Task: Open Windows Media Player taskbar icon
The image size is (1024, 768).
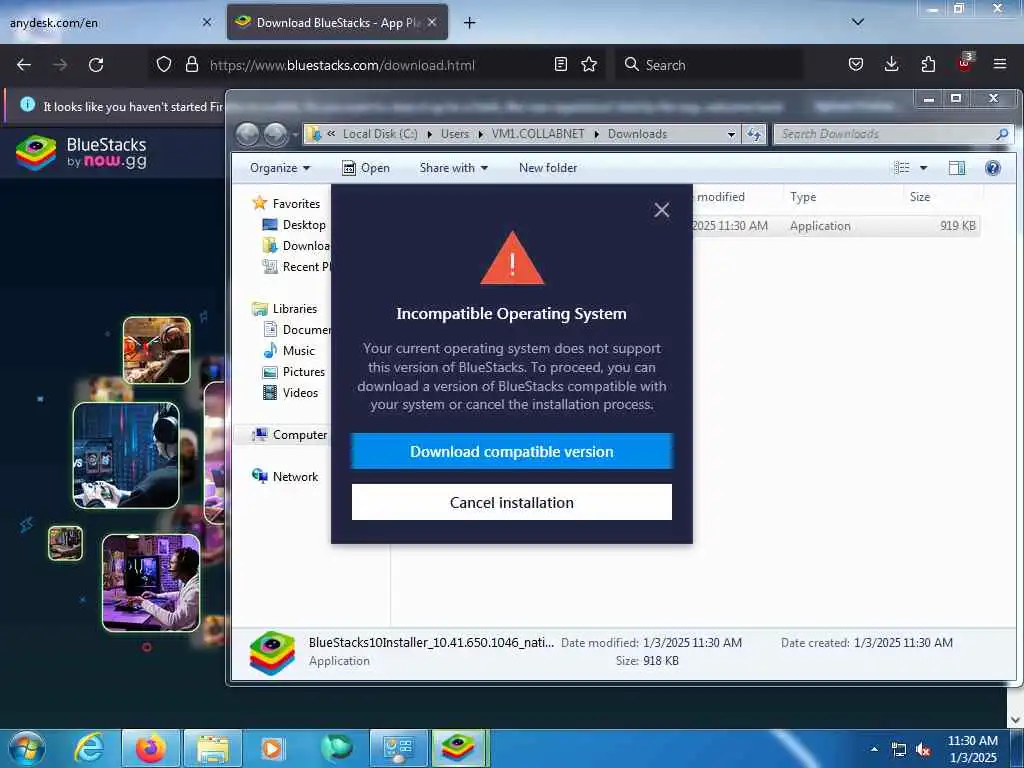Action: click(x=272, y=748)
